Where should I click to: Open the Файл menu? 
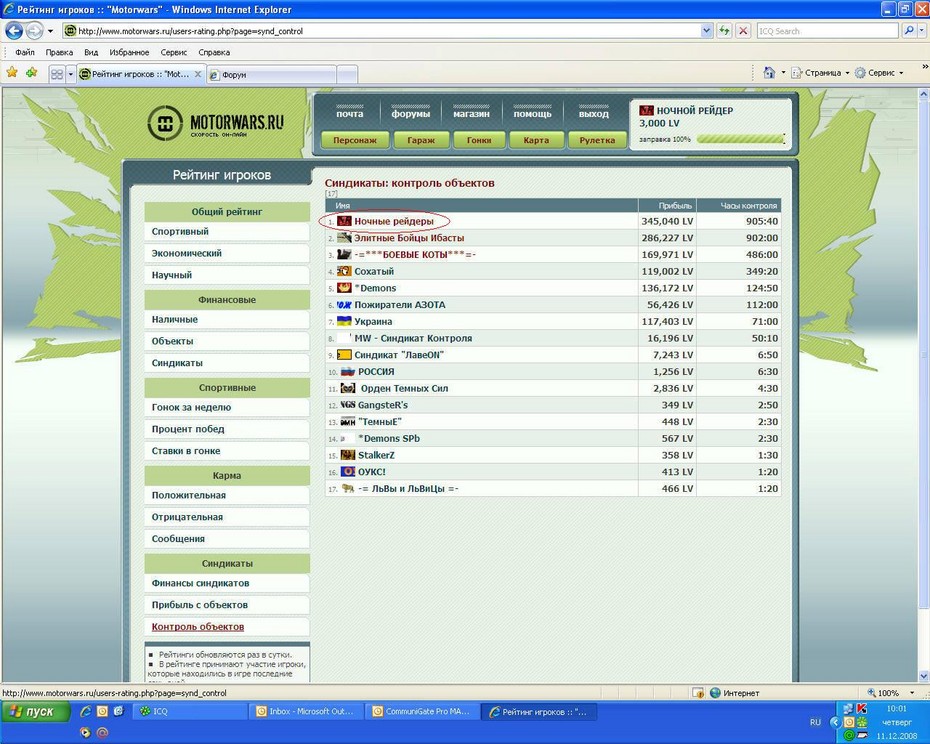click(x=24, y=52)
